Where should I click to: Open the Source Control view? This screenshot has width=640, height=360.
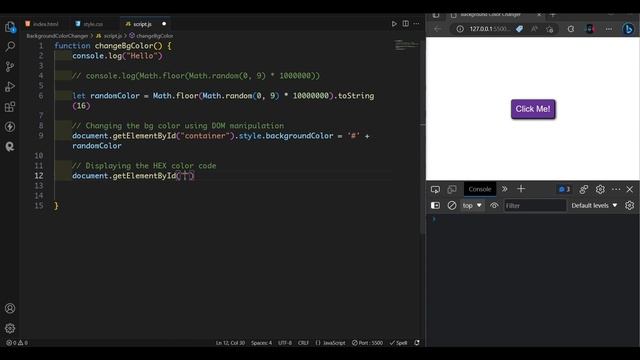(10, 67)
